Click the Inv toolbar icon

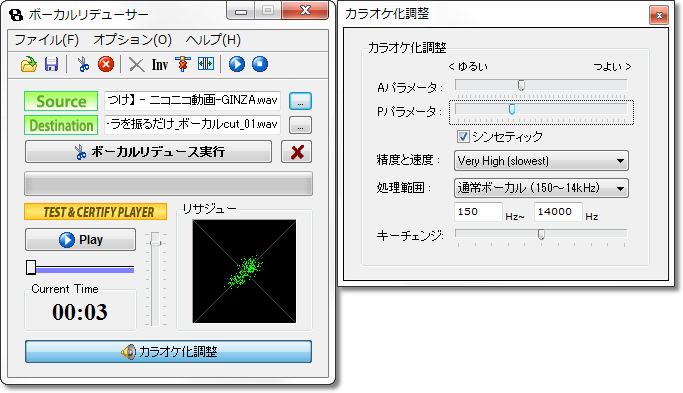[159, 65]
